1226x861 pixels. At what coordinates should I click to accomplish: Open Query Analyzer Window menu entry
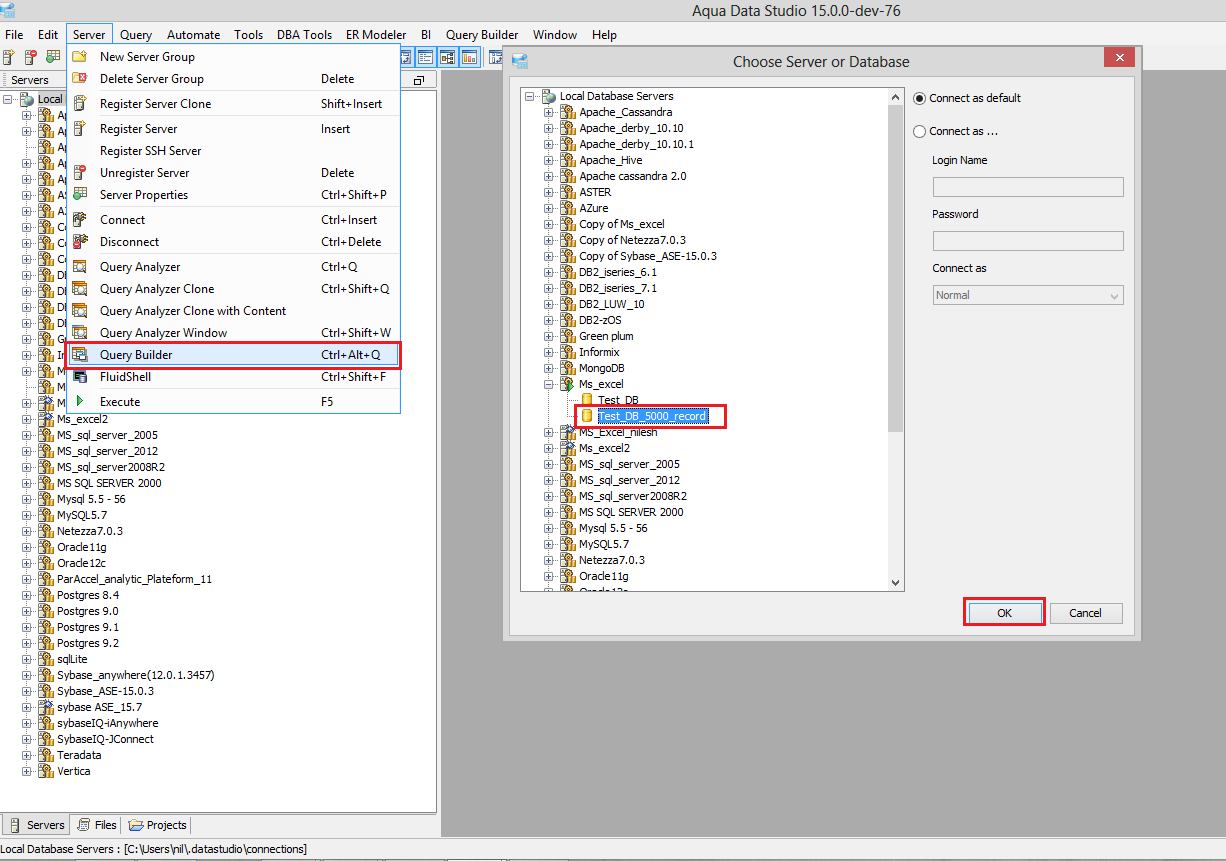point(234,333)
